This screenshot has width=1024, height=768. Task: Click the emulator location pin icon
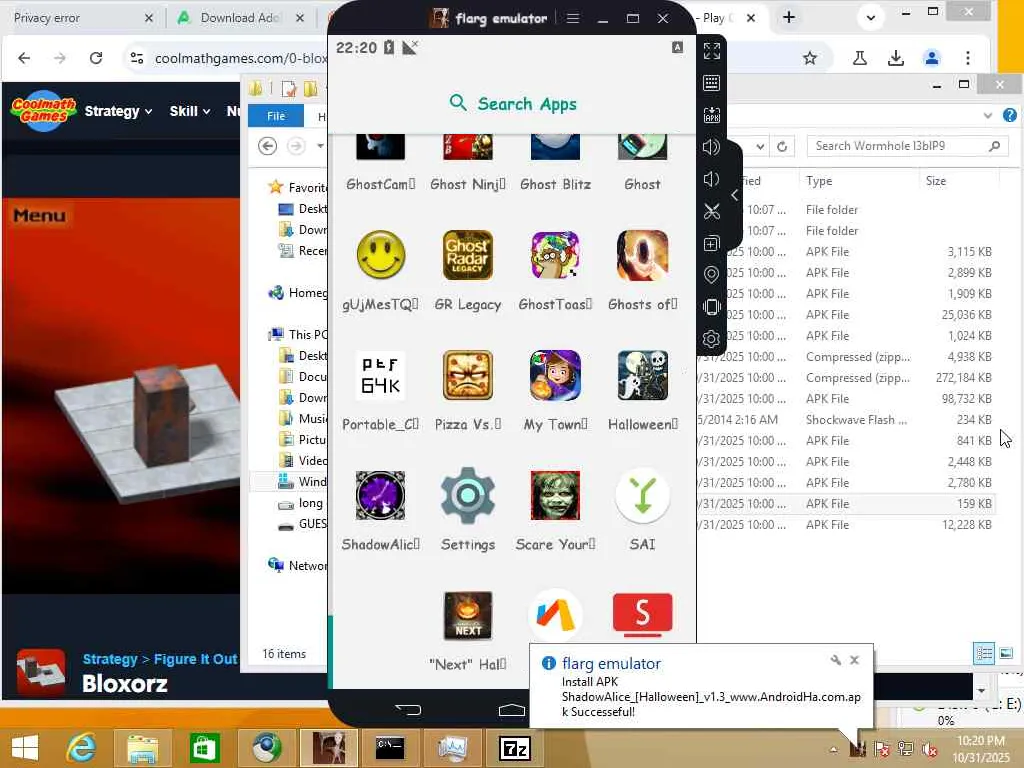[712, 275]
